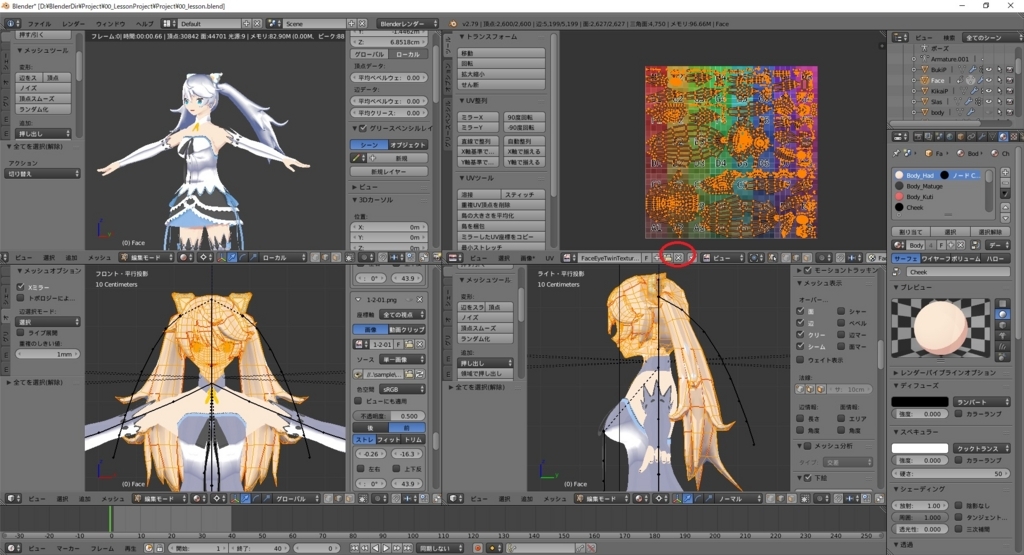
Task: Select sphere preview type icon in material preview
Action: pyautogui.click(x=1002, y=315)
